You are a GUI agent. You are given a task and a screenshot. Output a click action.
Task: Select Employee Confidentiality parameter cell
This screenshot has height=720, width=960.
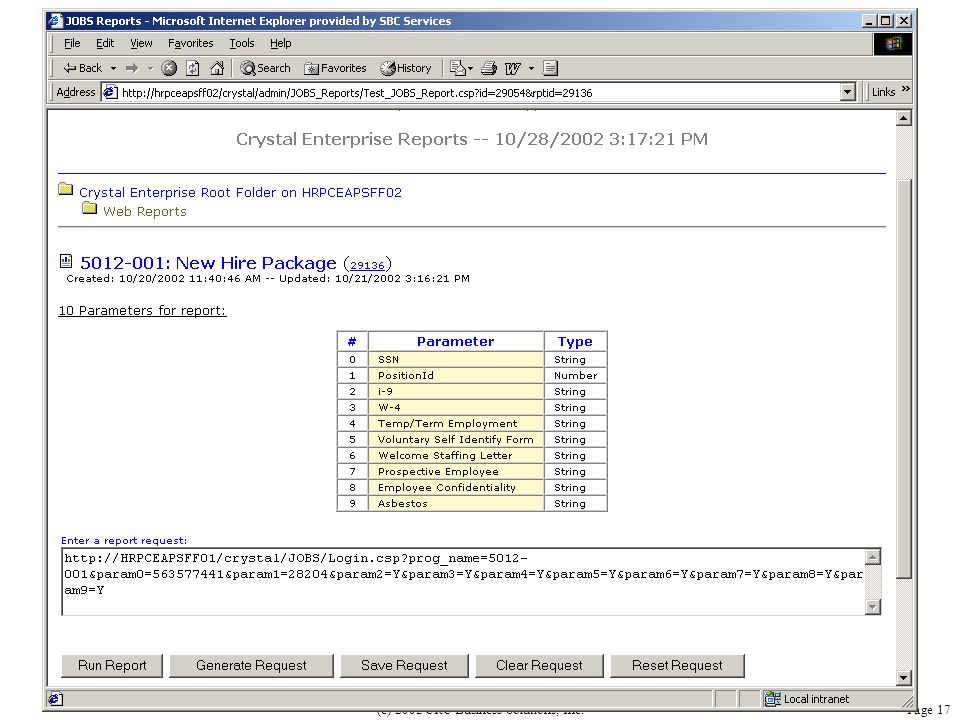(456, 487)
